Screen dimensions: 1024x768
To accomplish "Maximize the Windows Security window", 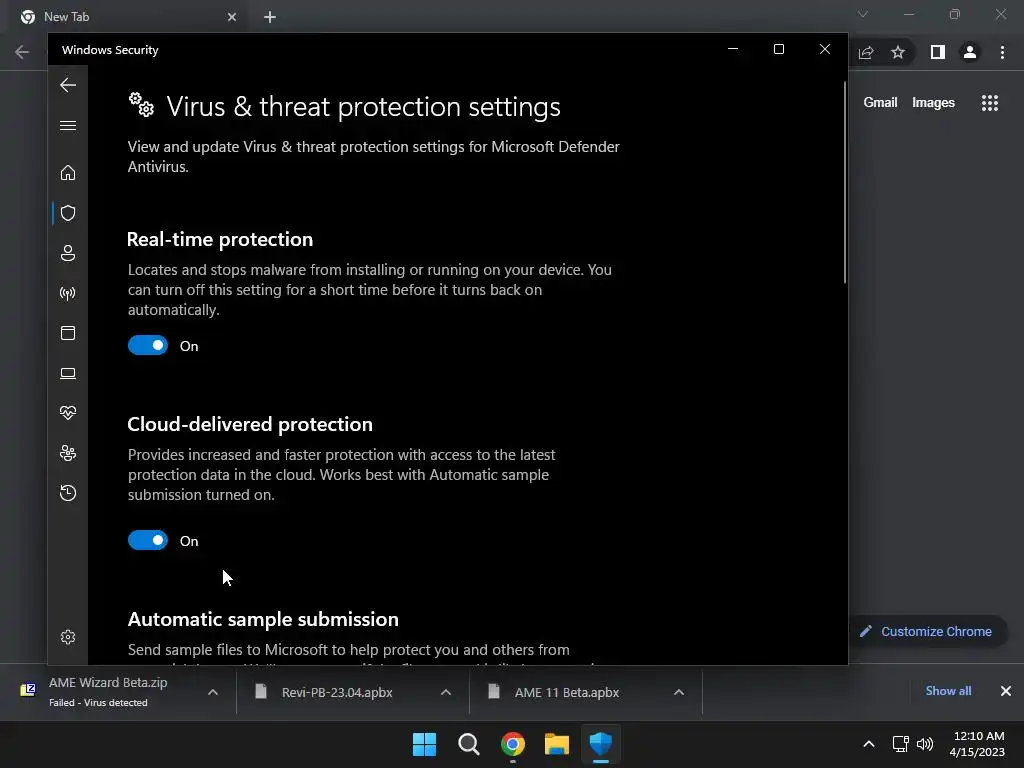I will tap(778, 50).
